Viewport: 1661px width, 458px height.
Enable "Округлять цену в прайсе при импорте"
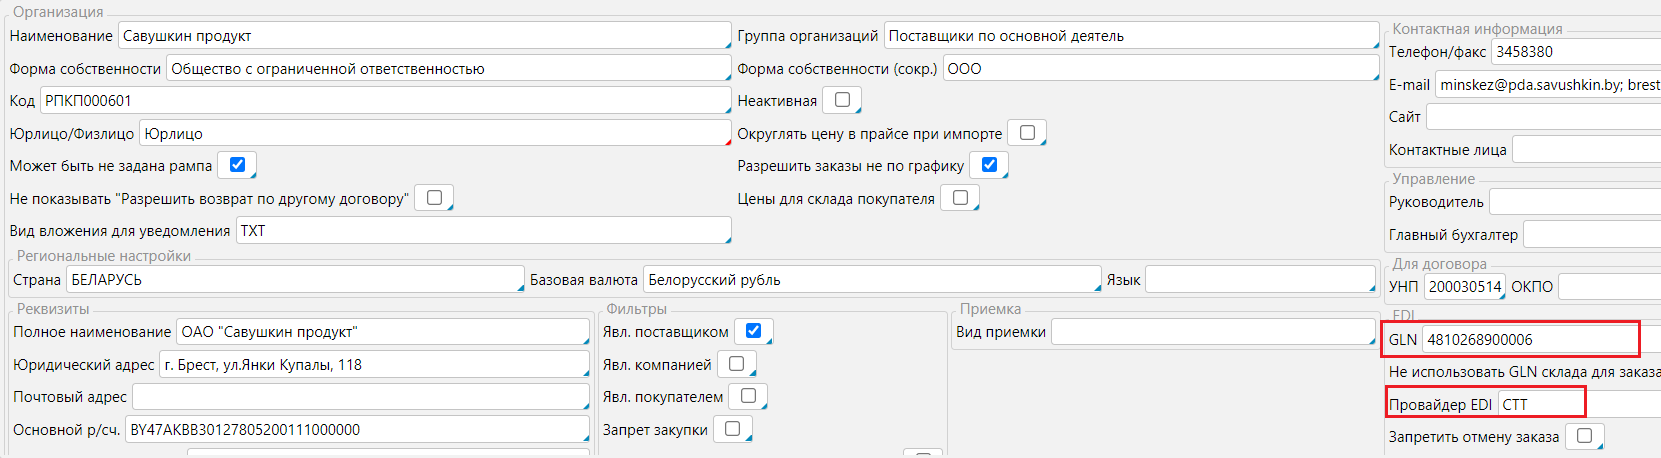click(1027, 133)
